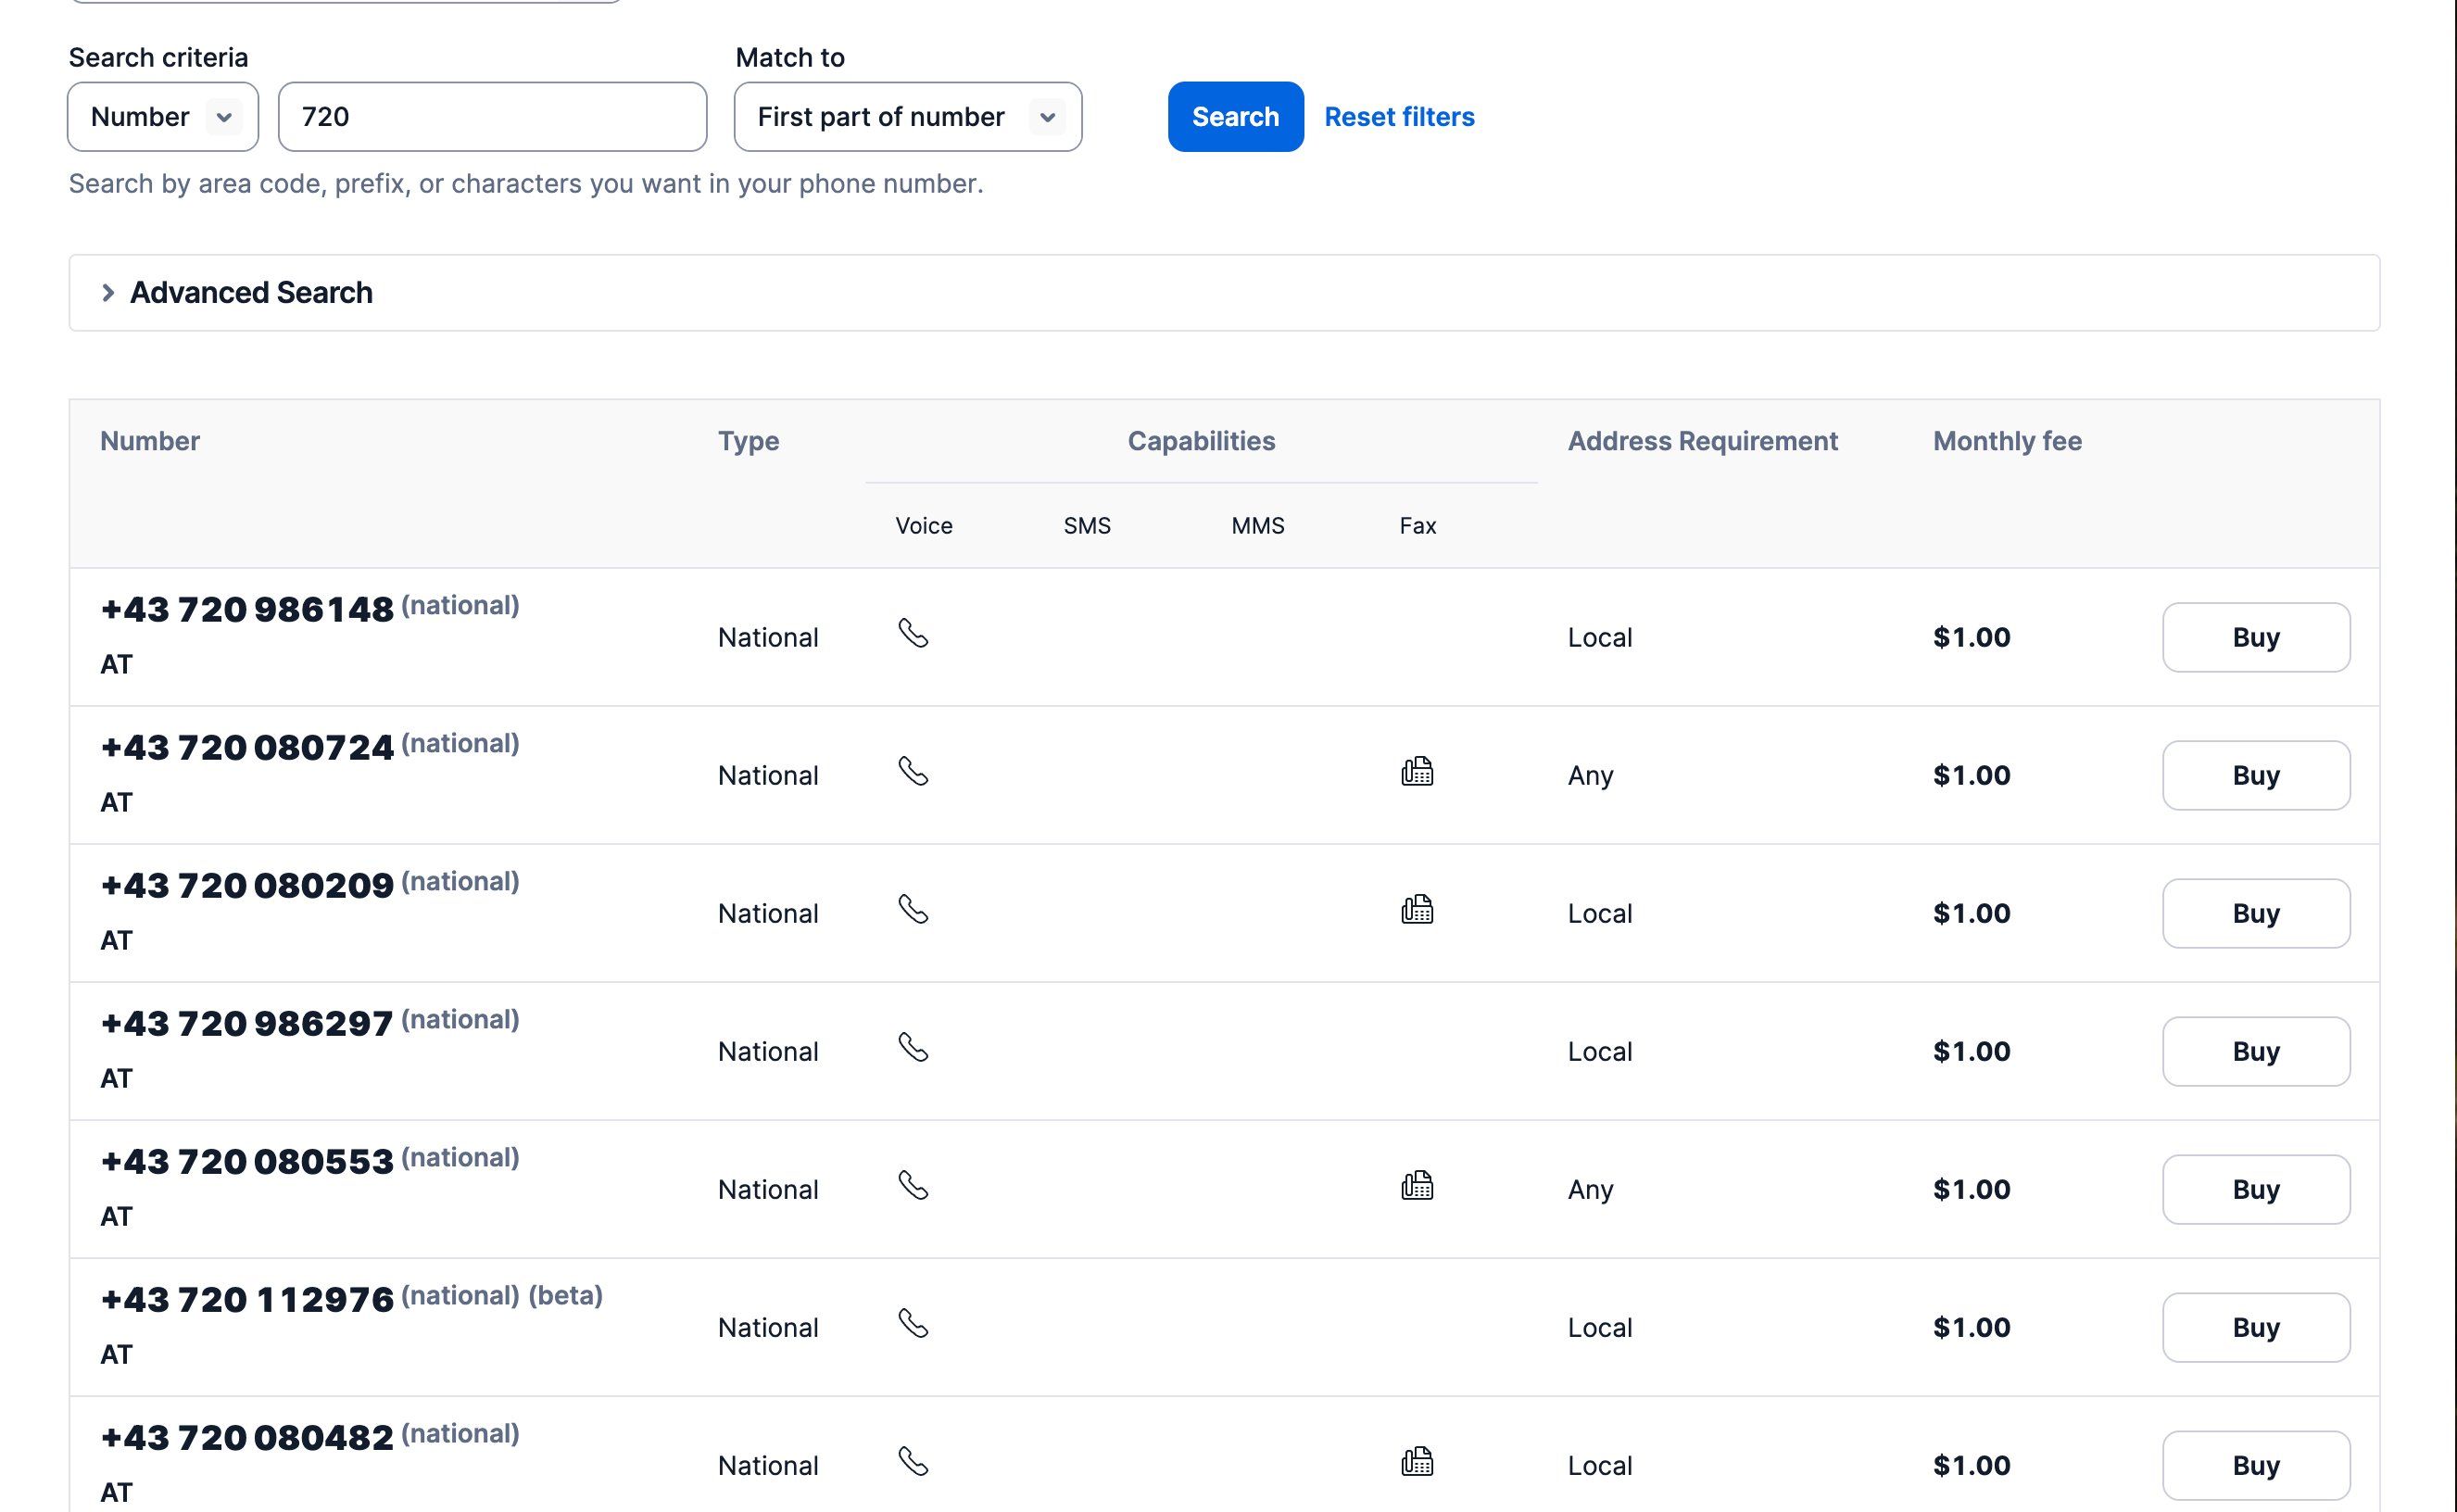Click the fax icon for +43 720 080553
2457x1512 pixels.
[x=1417, y=1185]
